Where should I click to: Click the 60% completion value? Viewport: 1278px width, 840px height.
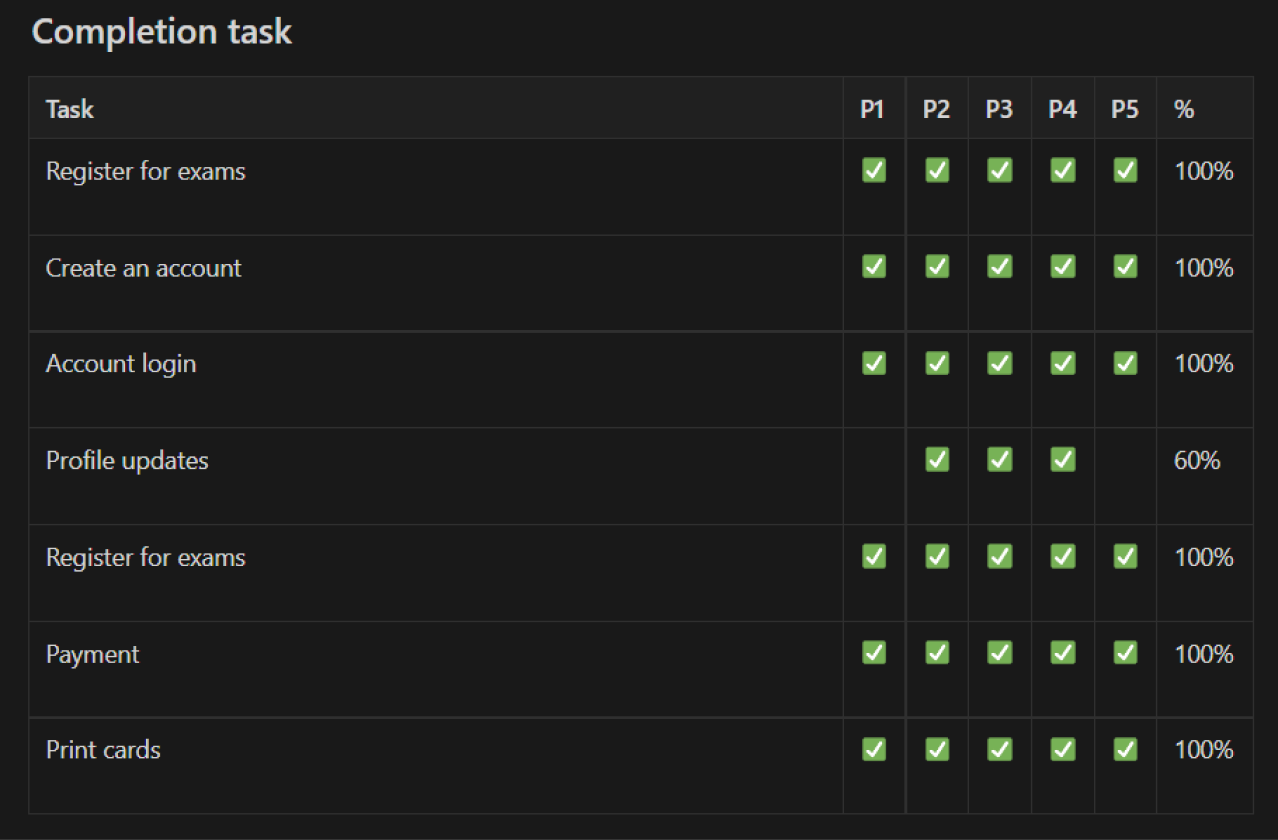tap(1197, 461)
